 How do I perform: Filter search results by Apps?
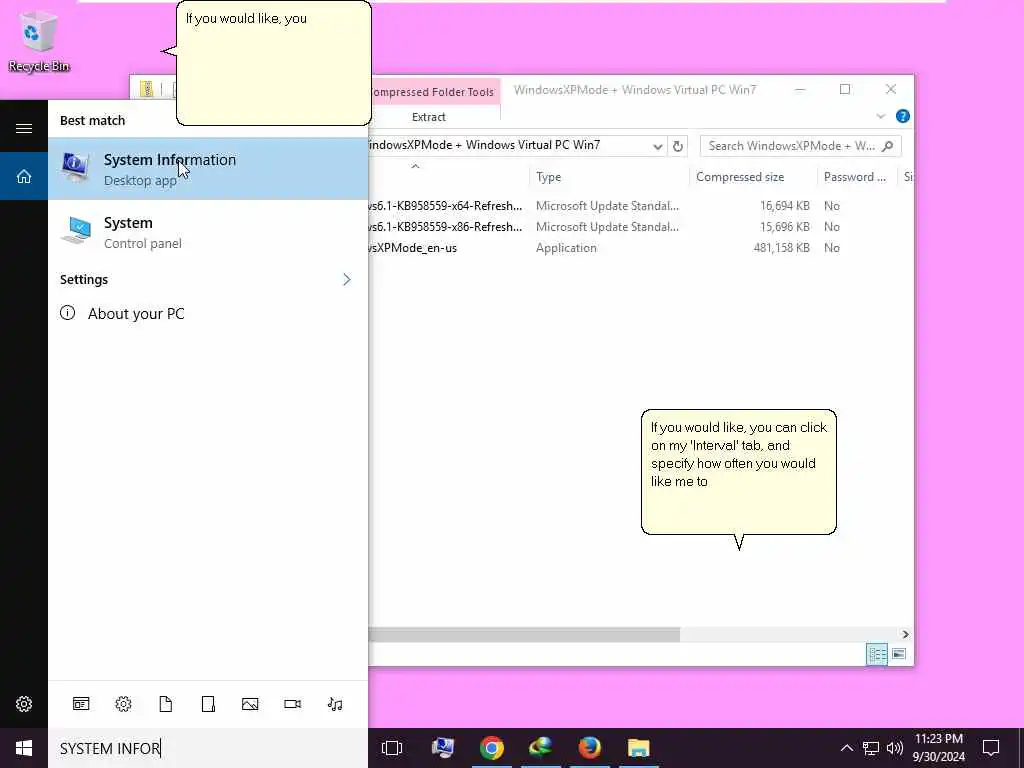point(81,703)
